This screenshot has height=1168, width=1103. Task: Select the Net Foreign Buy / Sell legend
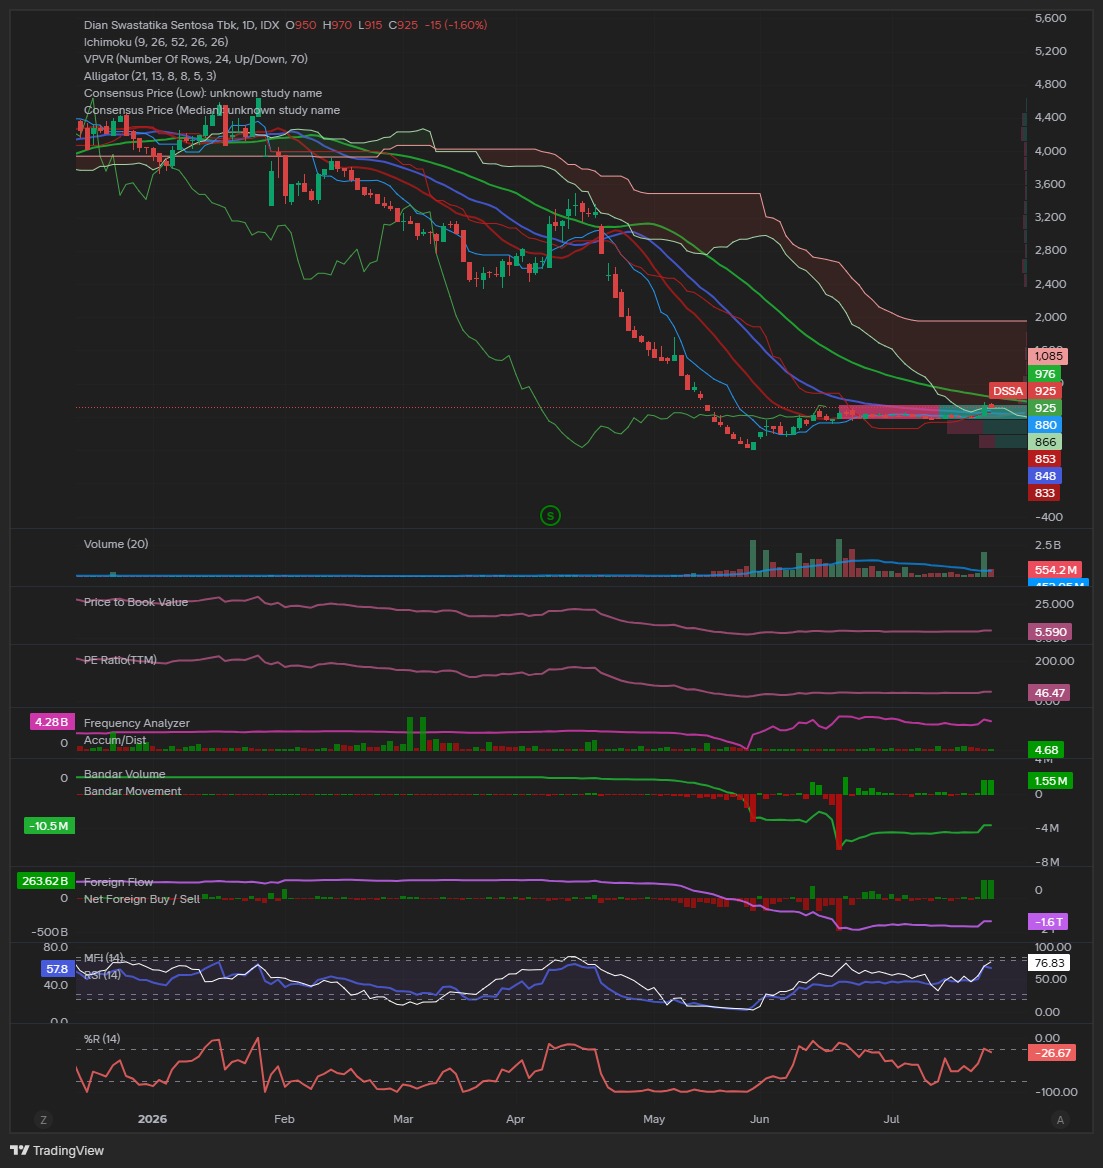click(x=142, y=899)
